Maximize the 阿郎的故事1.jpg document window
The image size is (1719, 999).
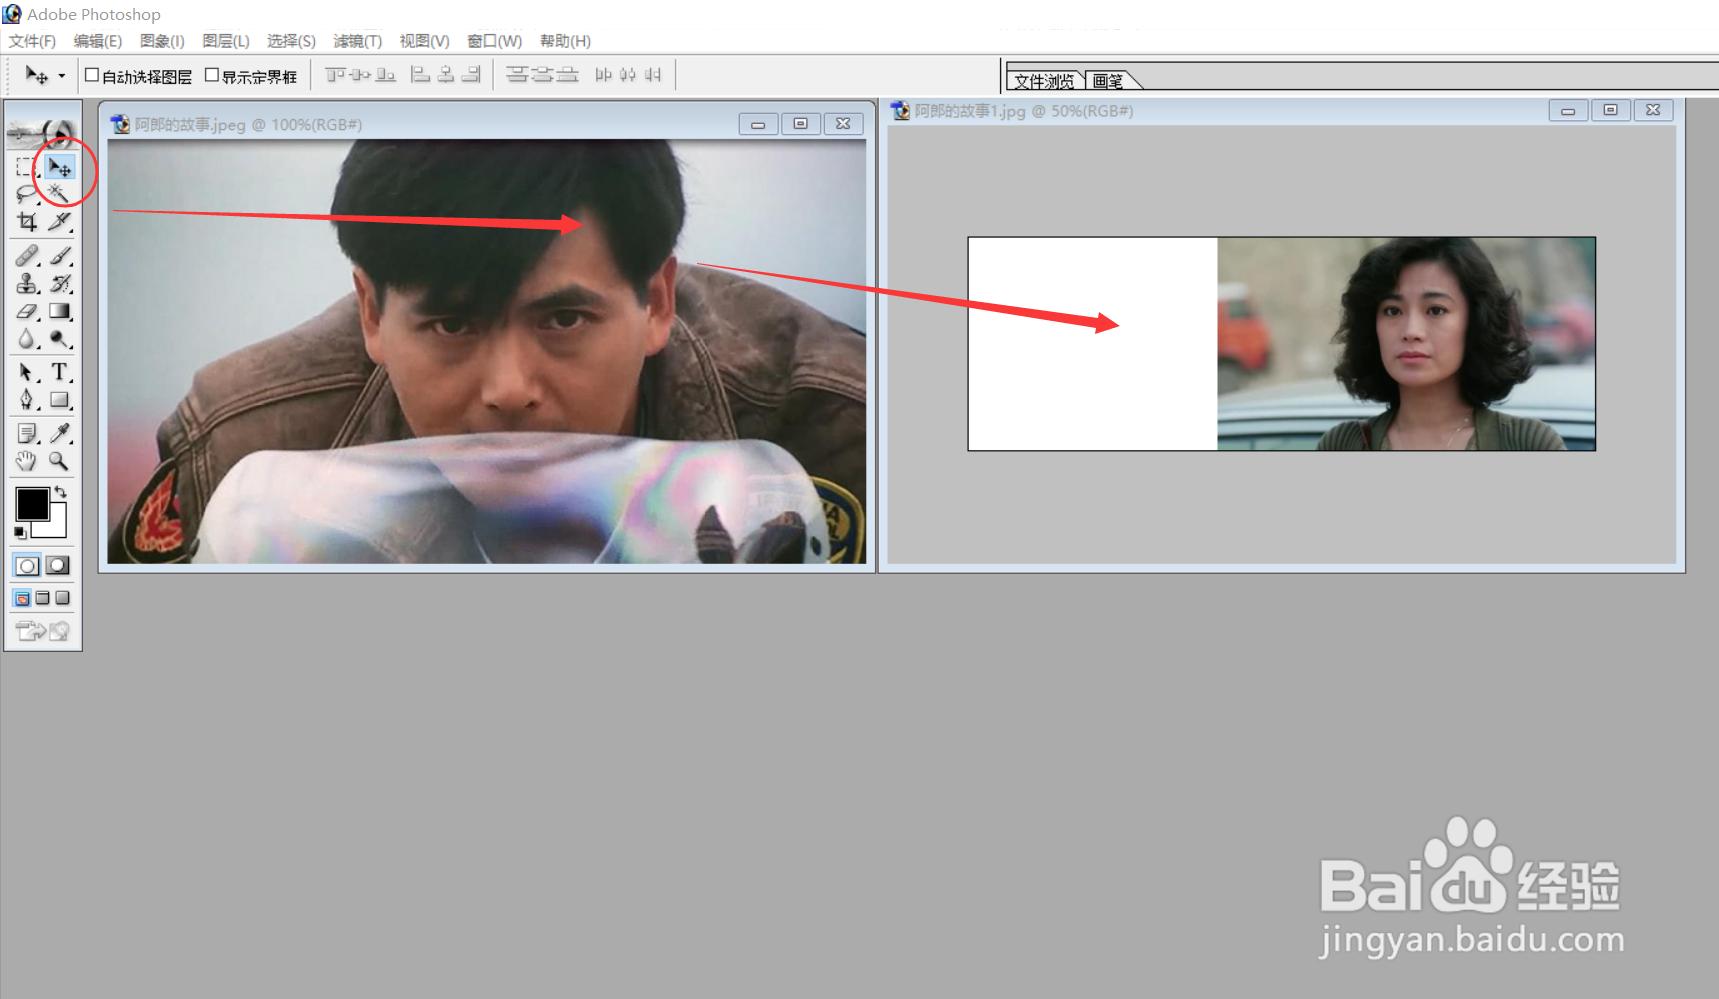[1610, 110]
